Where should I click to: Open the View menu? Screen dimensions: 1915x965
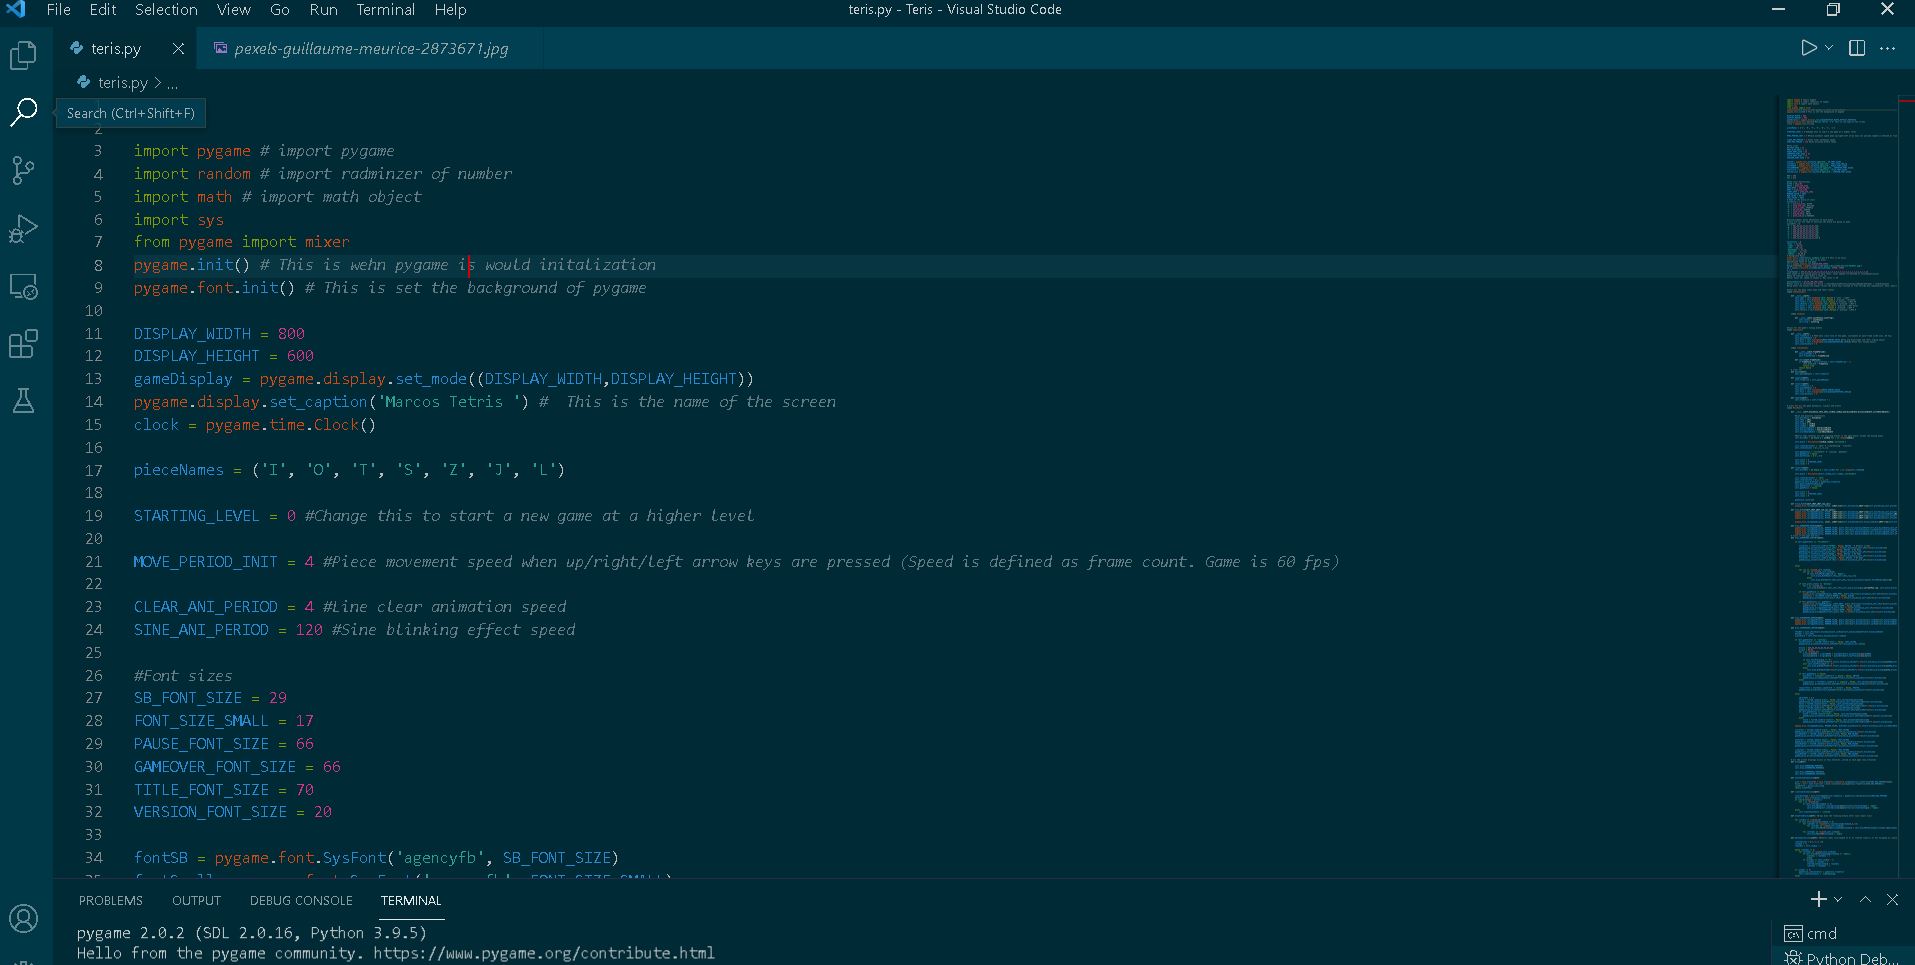pos(234,10)
